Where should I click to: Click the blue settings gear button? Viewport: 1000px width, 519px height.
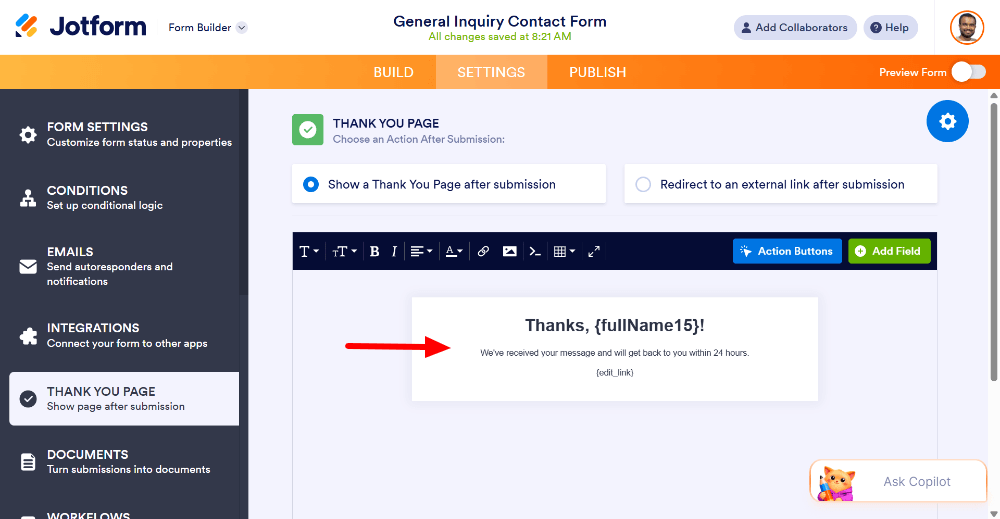tap(947, 121)
